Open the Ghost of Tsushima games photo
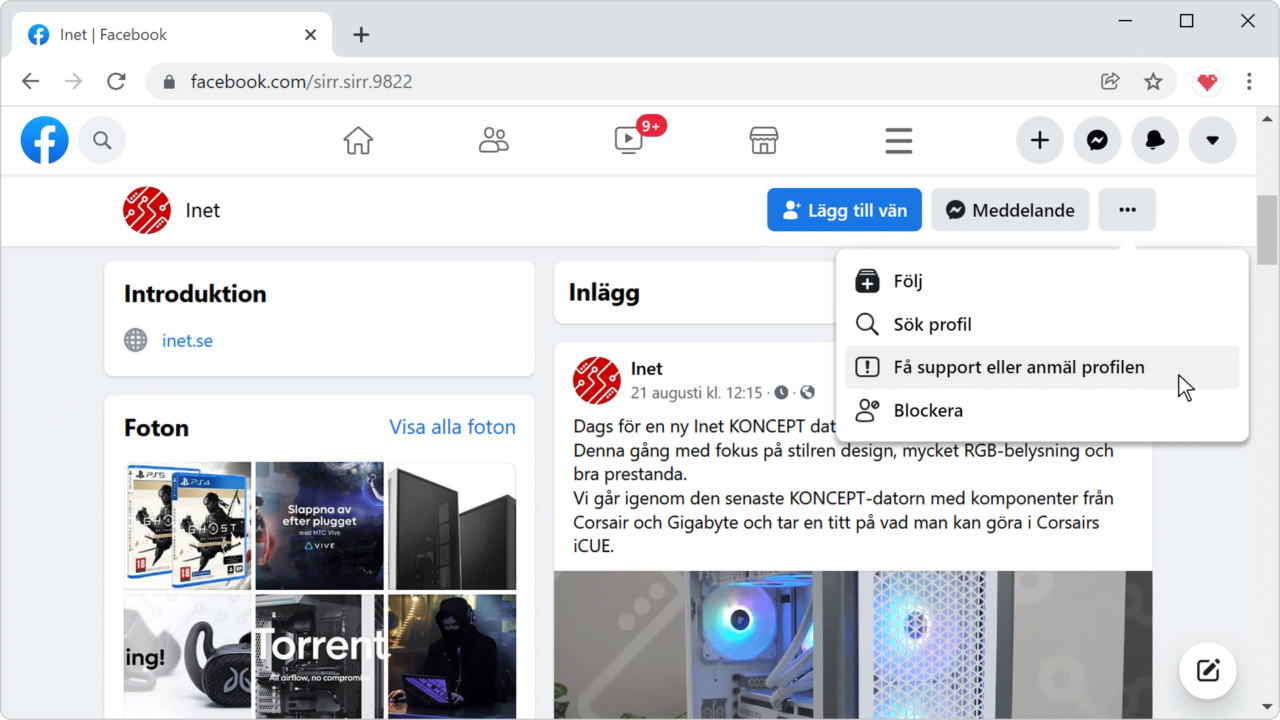This screenshot has height=720, width=1280. (187, 525)
